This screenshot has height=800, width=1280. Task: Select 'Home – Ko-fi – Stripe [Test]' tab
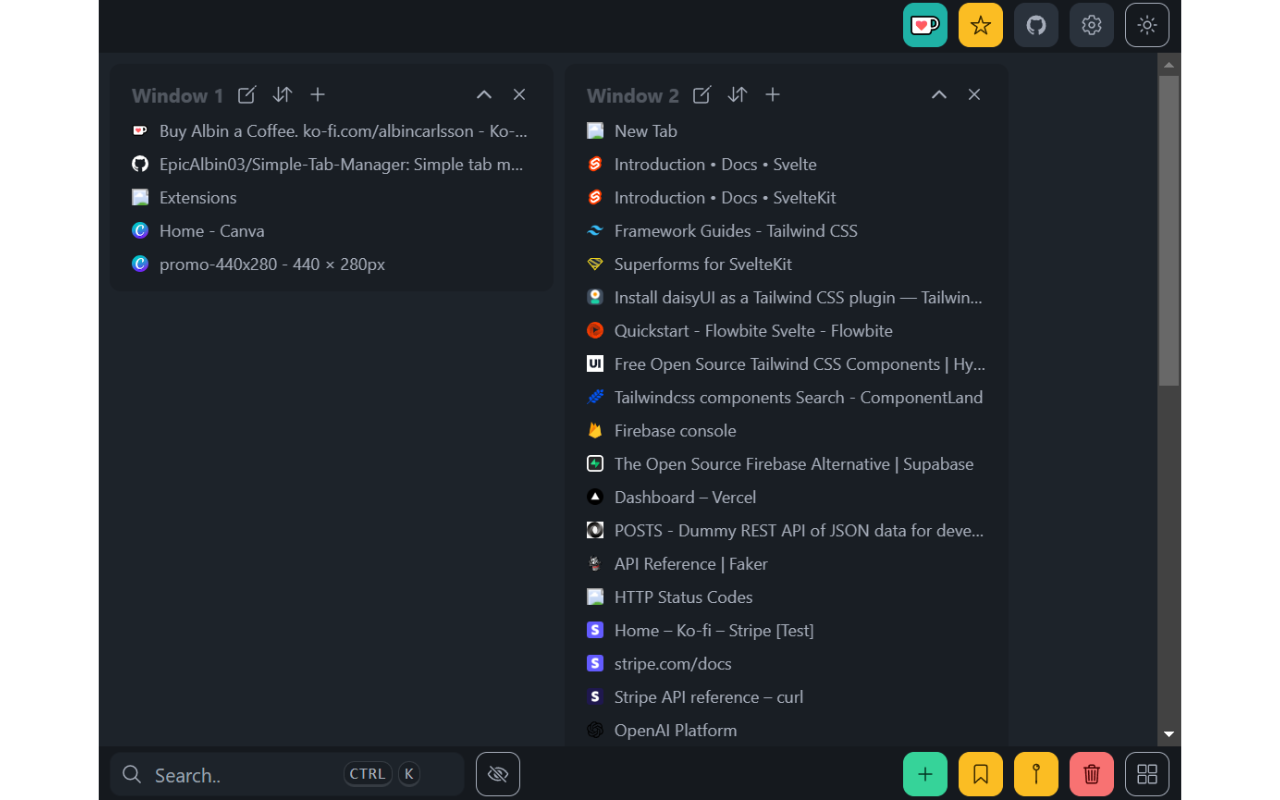point(786,630)
